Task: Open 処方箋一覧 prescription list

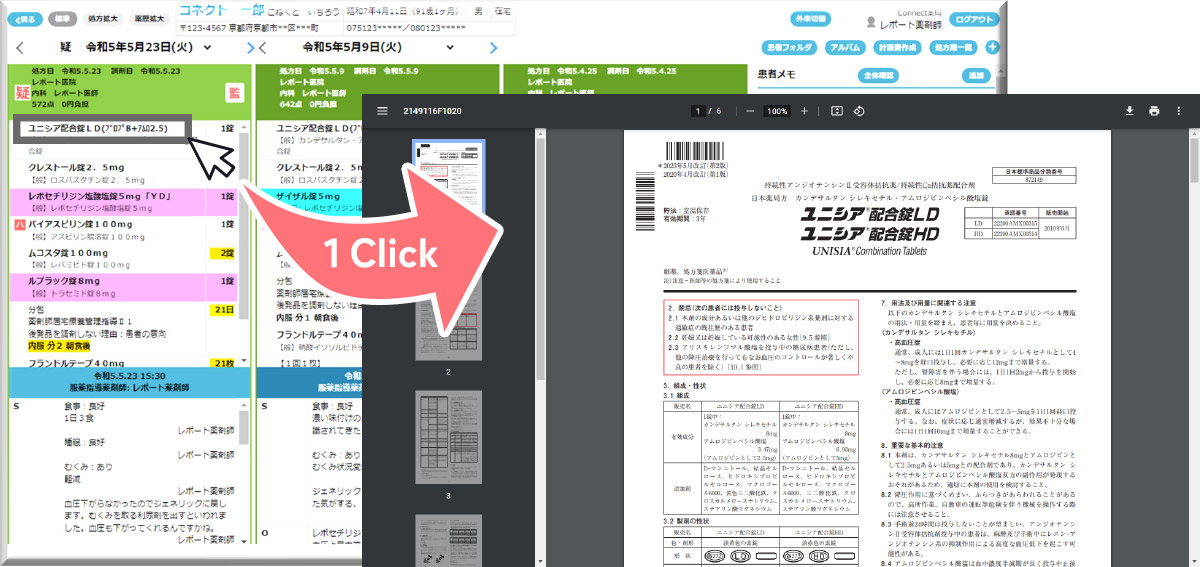Action: [x=954, y=47]
